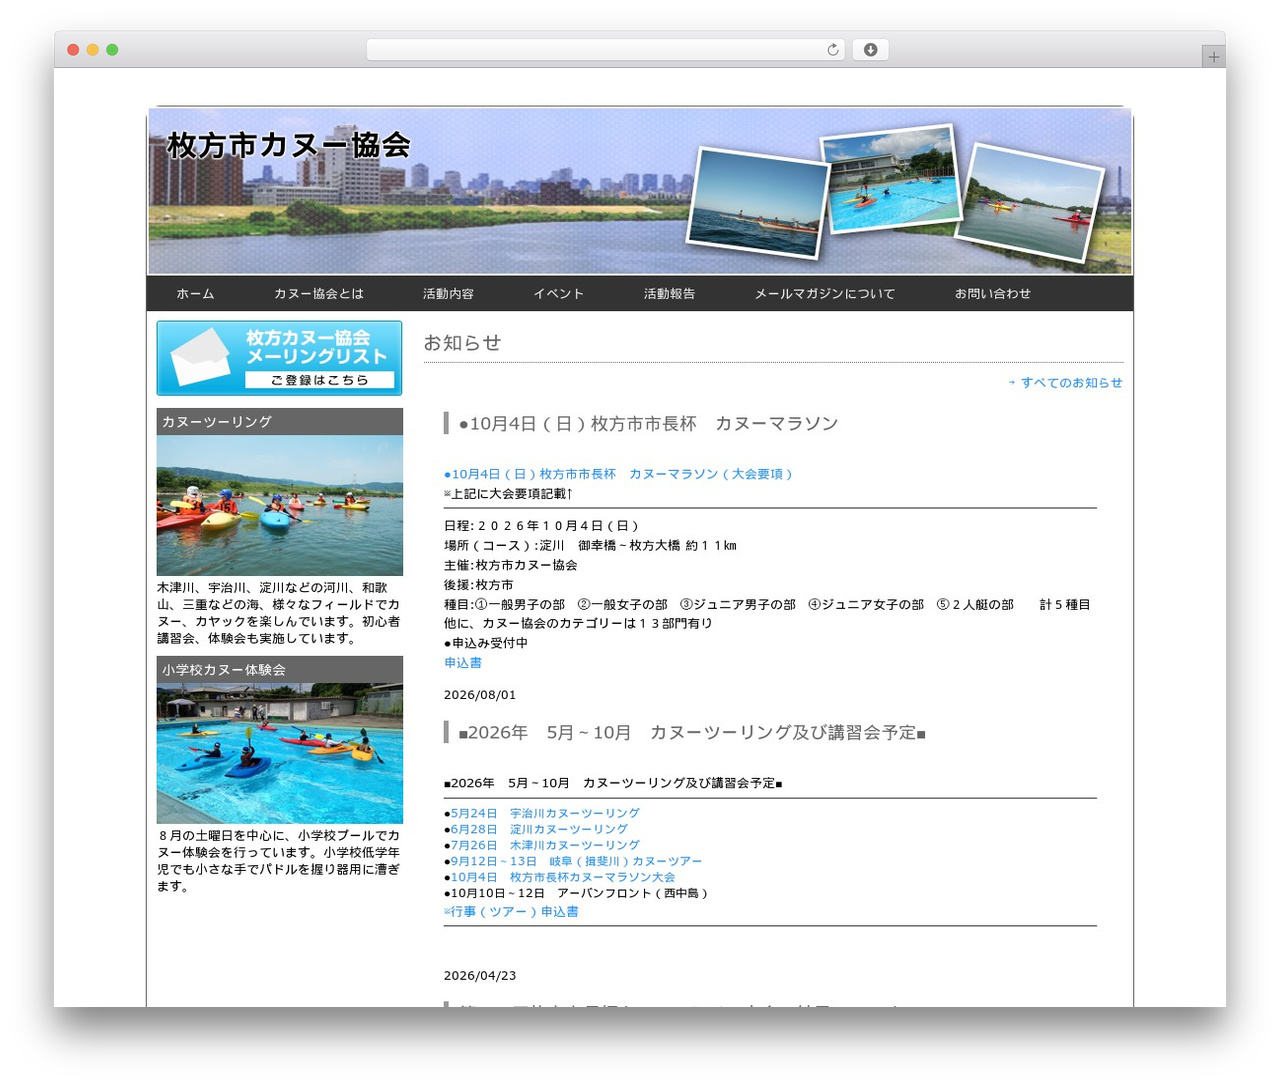
Task: Click the pool canoe photo in the header
Action: click(890, 178)
